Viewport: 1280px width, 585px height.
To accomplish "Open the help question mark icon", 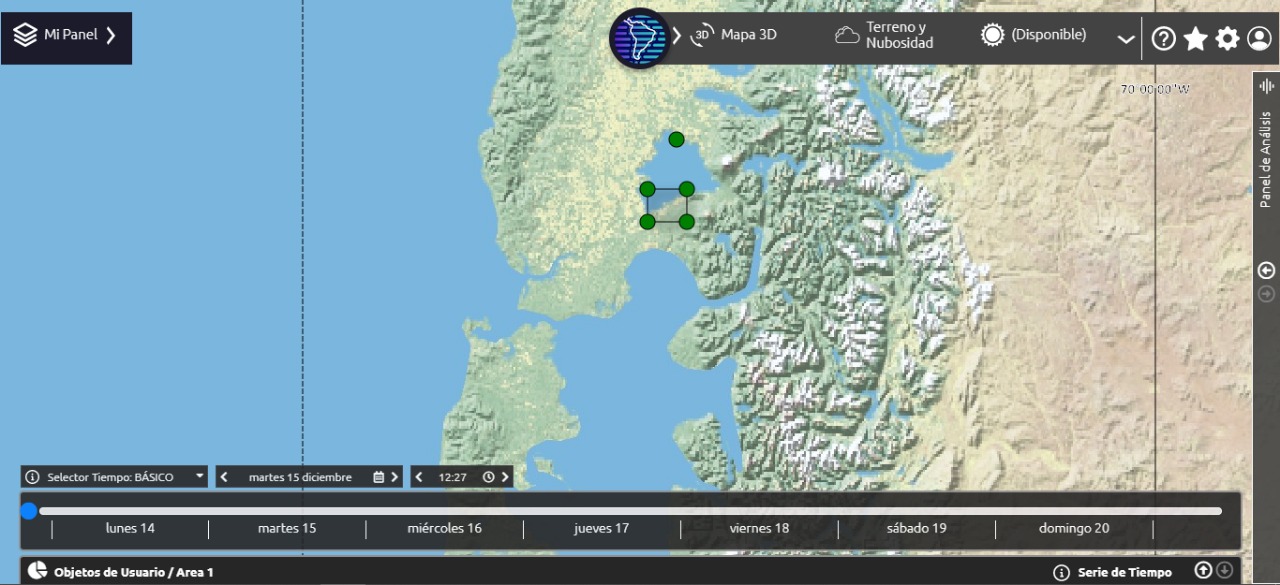I will [x=1163, y=39].
